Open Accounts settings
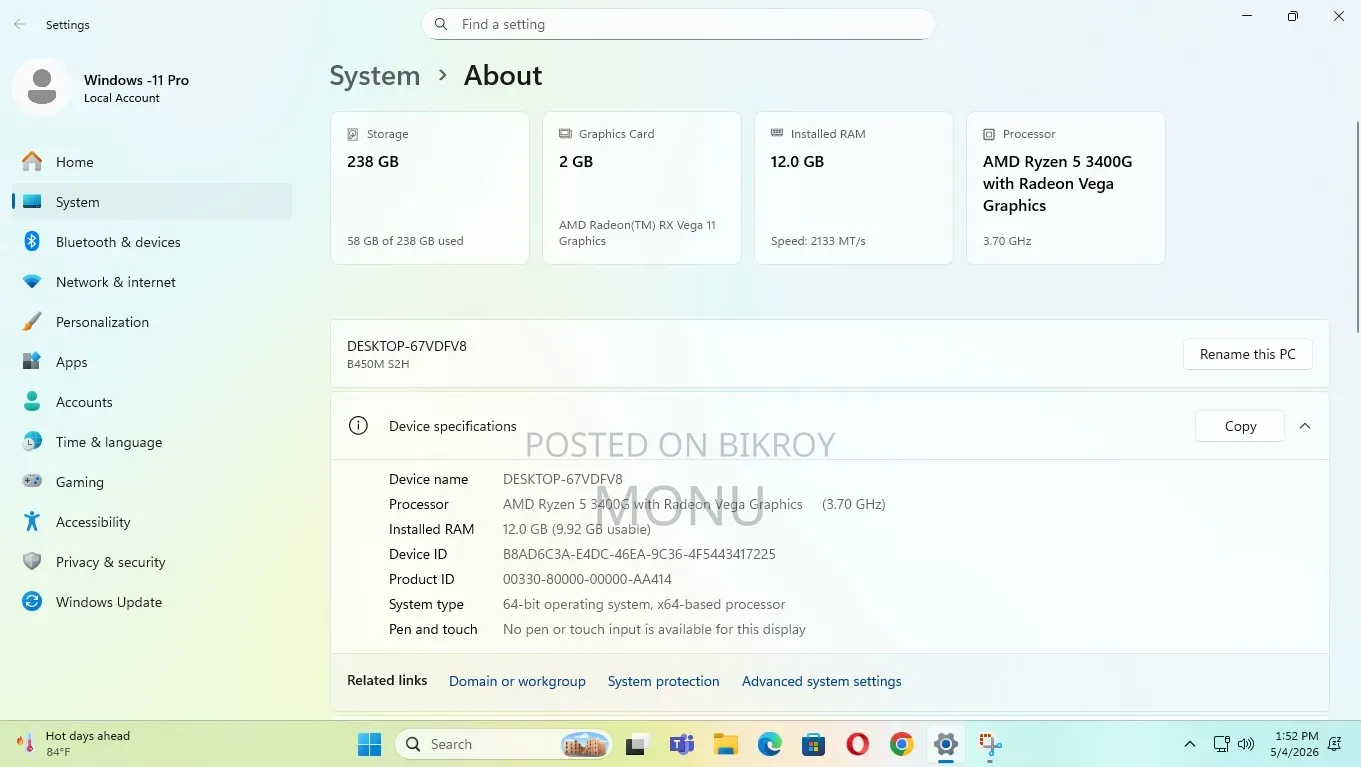 152,402
